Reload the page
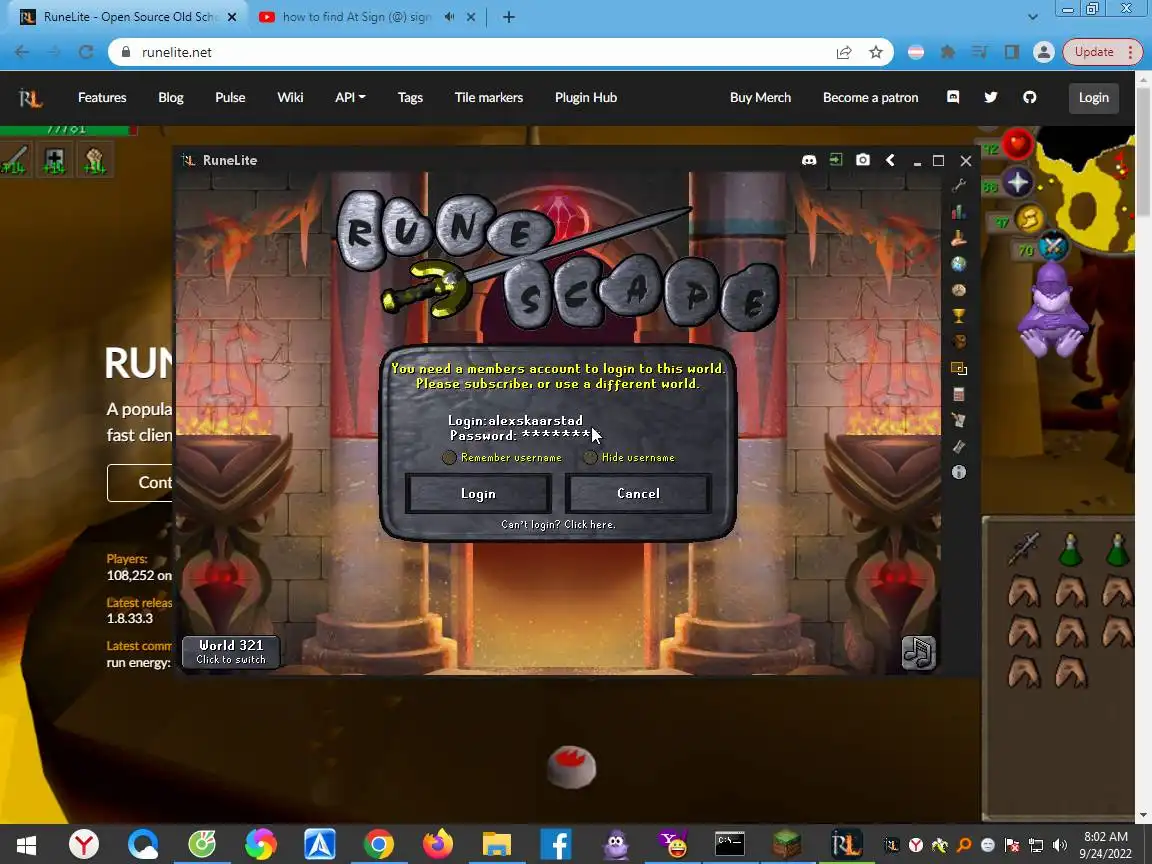1152x864 pixels. (86, 51)
